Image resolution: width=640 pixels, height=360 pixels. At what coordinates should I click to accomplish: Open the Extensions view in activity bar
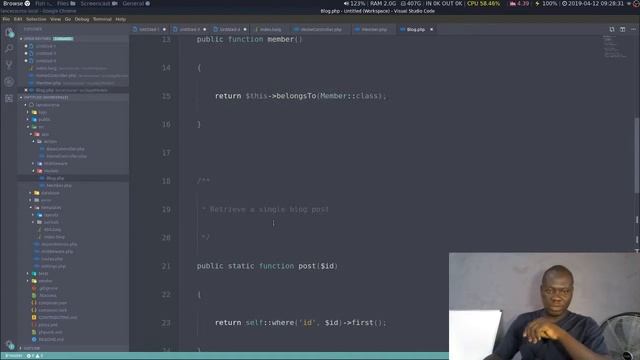(x=9, y=98)
